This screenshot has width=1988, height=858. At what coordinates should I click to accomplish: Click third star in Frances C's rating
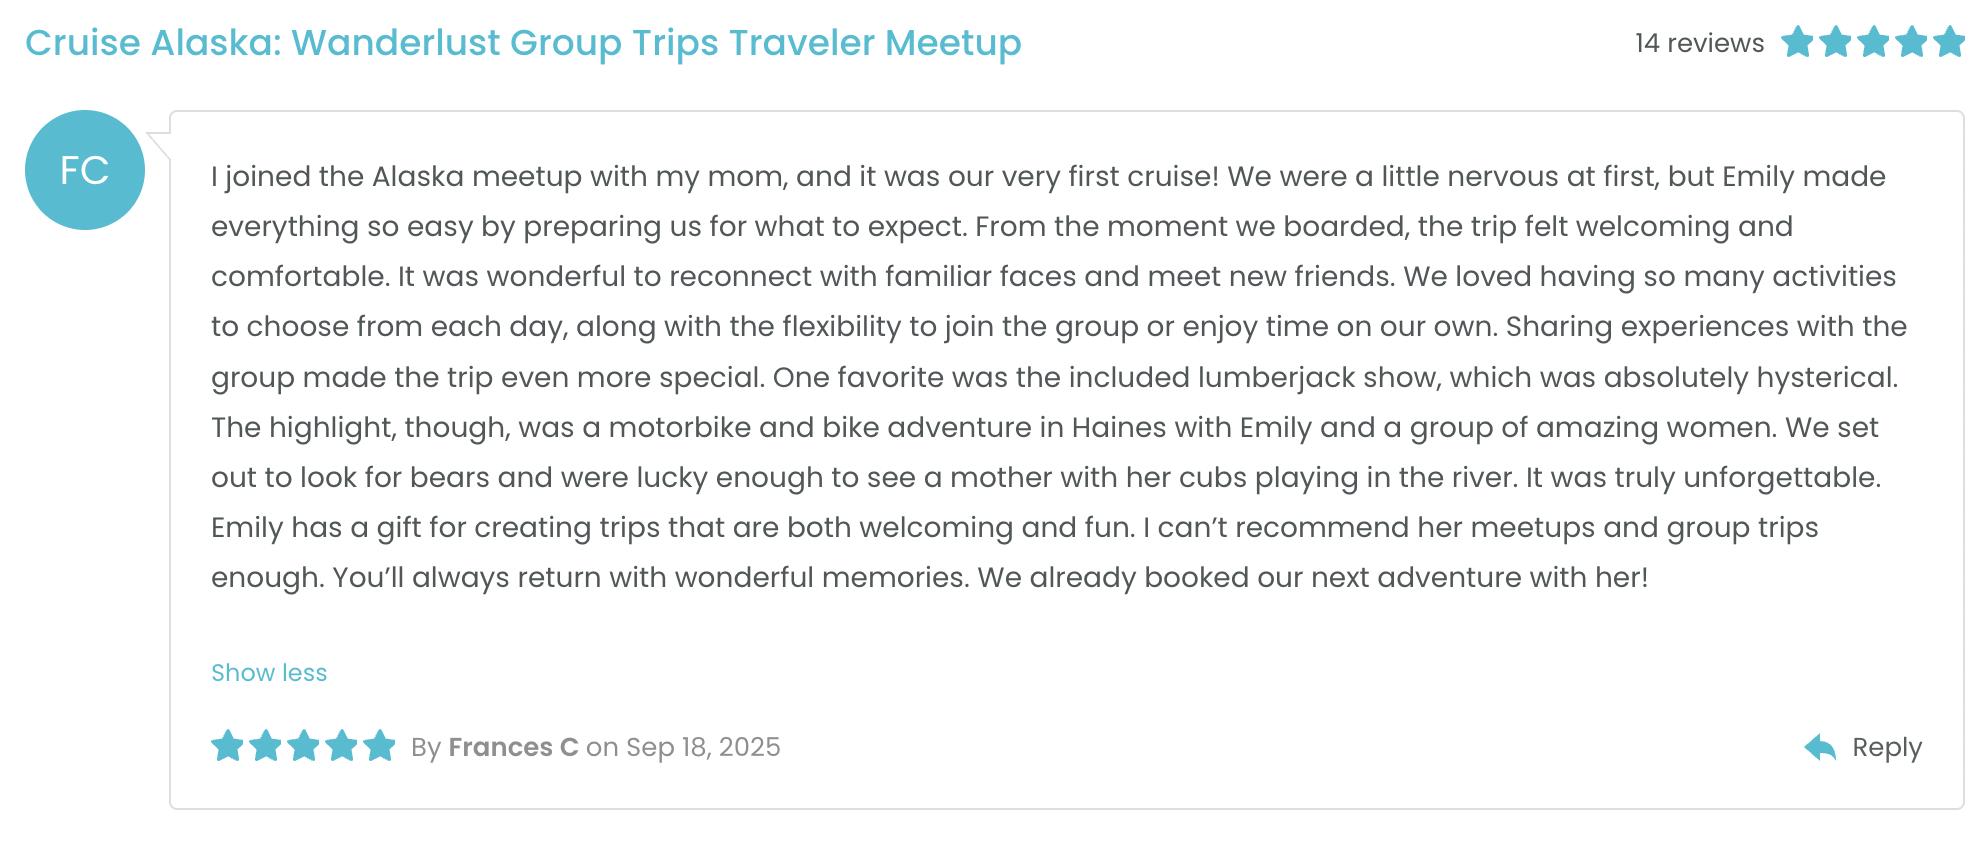coord(304,746)
